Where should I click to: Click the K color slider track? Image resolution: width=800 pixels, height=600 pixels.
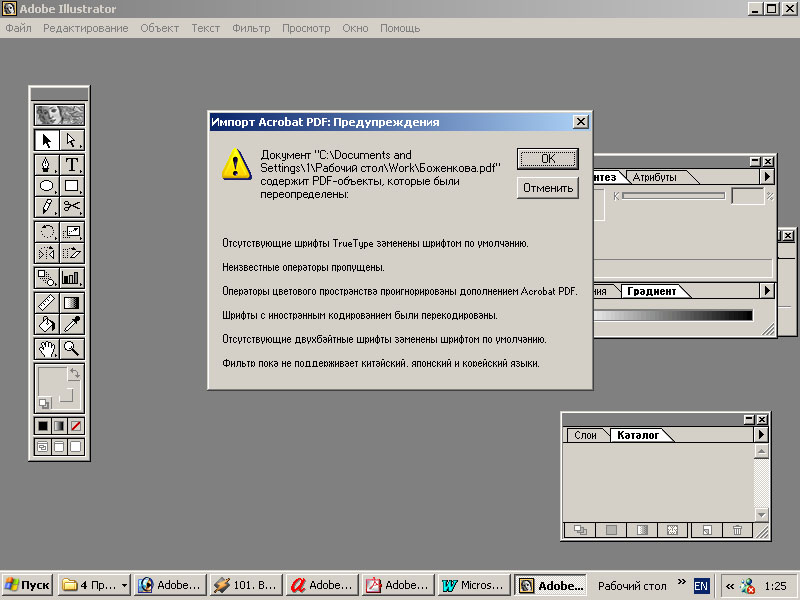tap(673, 196)
